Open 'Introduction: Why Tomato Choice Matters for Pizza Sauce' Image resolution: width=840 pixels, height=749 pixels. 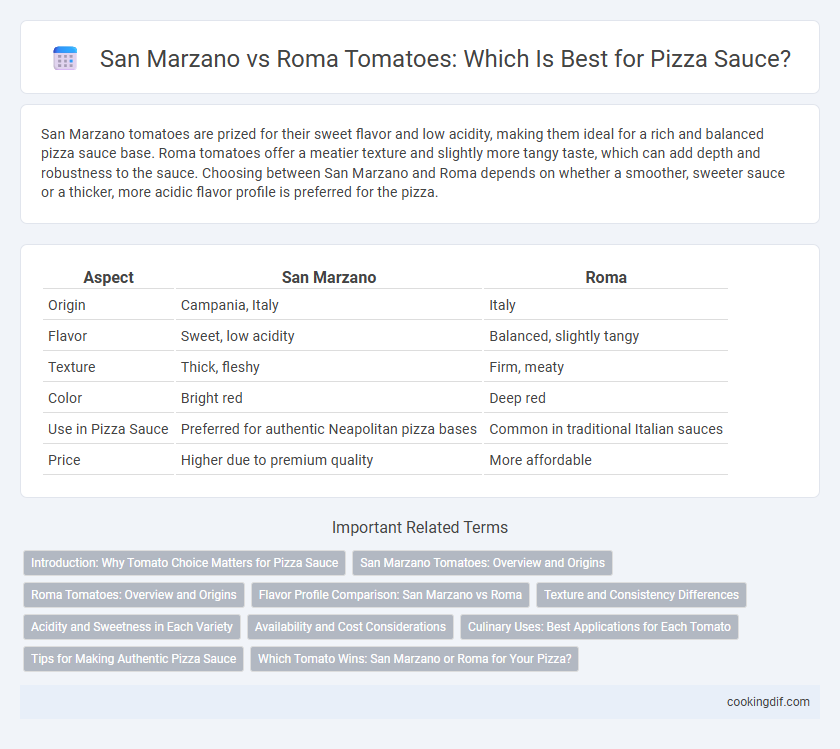pyautogui.click(x=184, y=563)
